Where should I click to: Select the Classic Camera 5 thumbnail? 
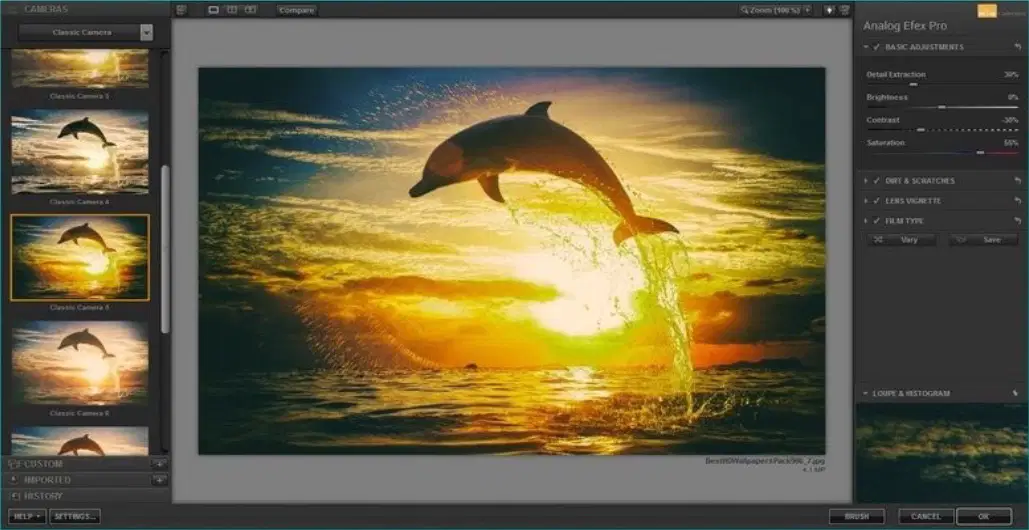point(80,258)
